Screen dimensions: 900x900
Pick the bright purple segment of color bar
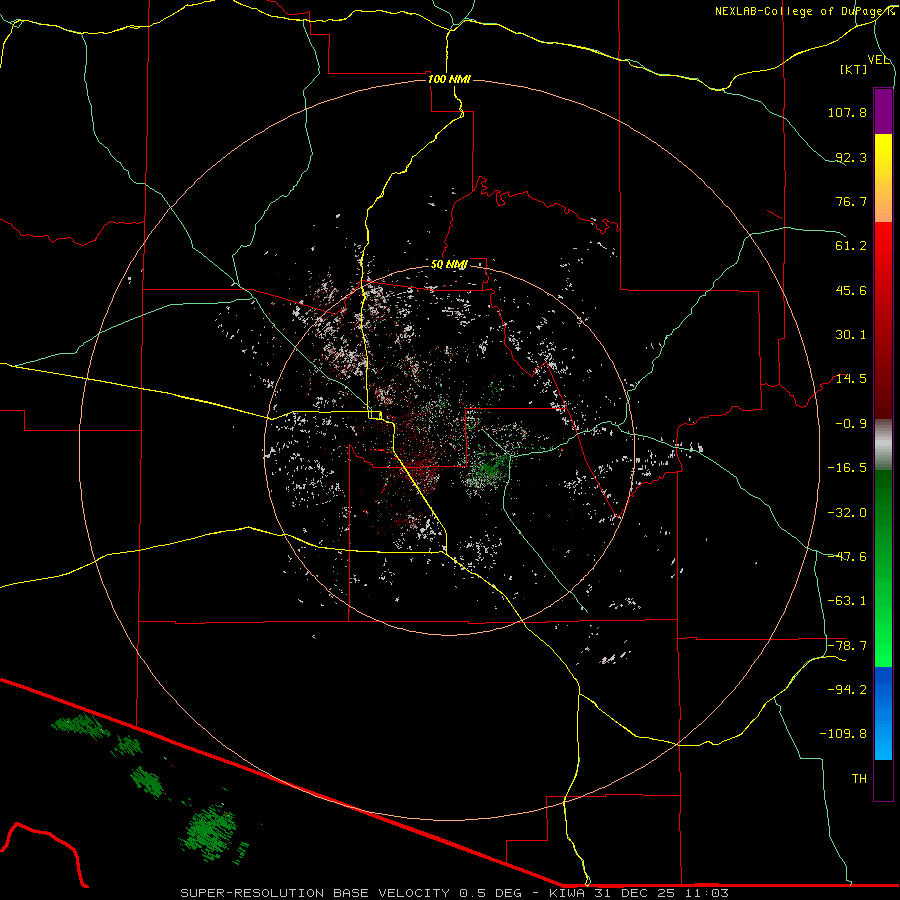coord(883,111)
